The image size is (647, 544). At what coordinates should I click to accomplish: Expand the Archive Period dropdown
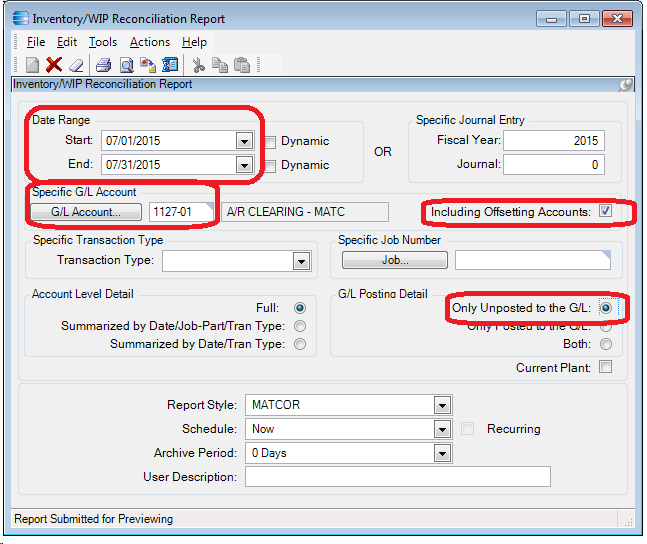442,453
